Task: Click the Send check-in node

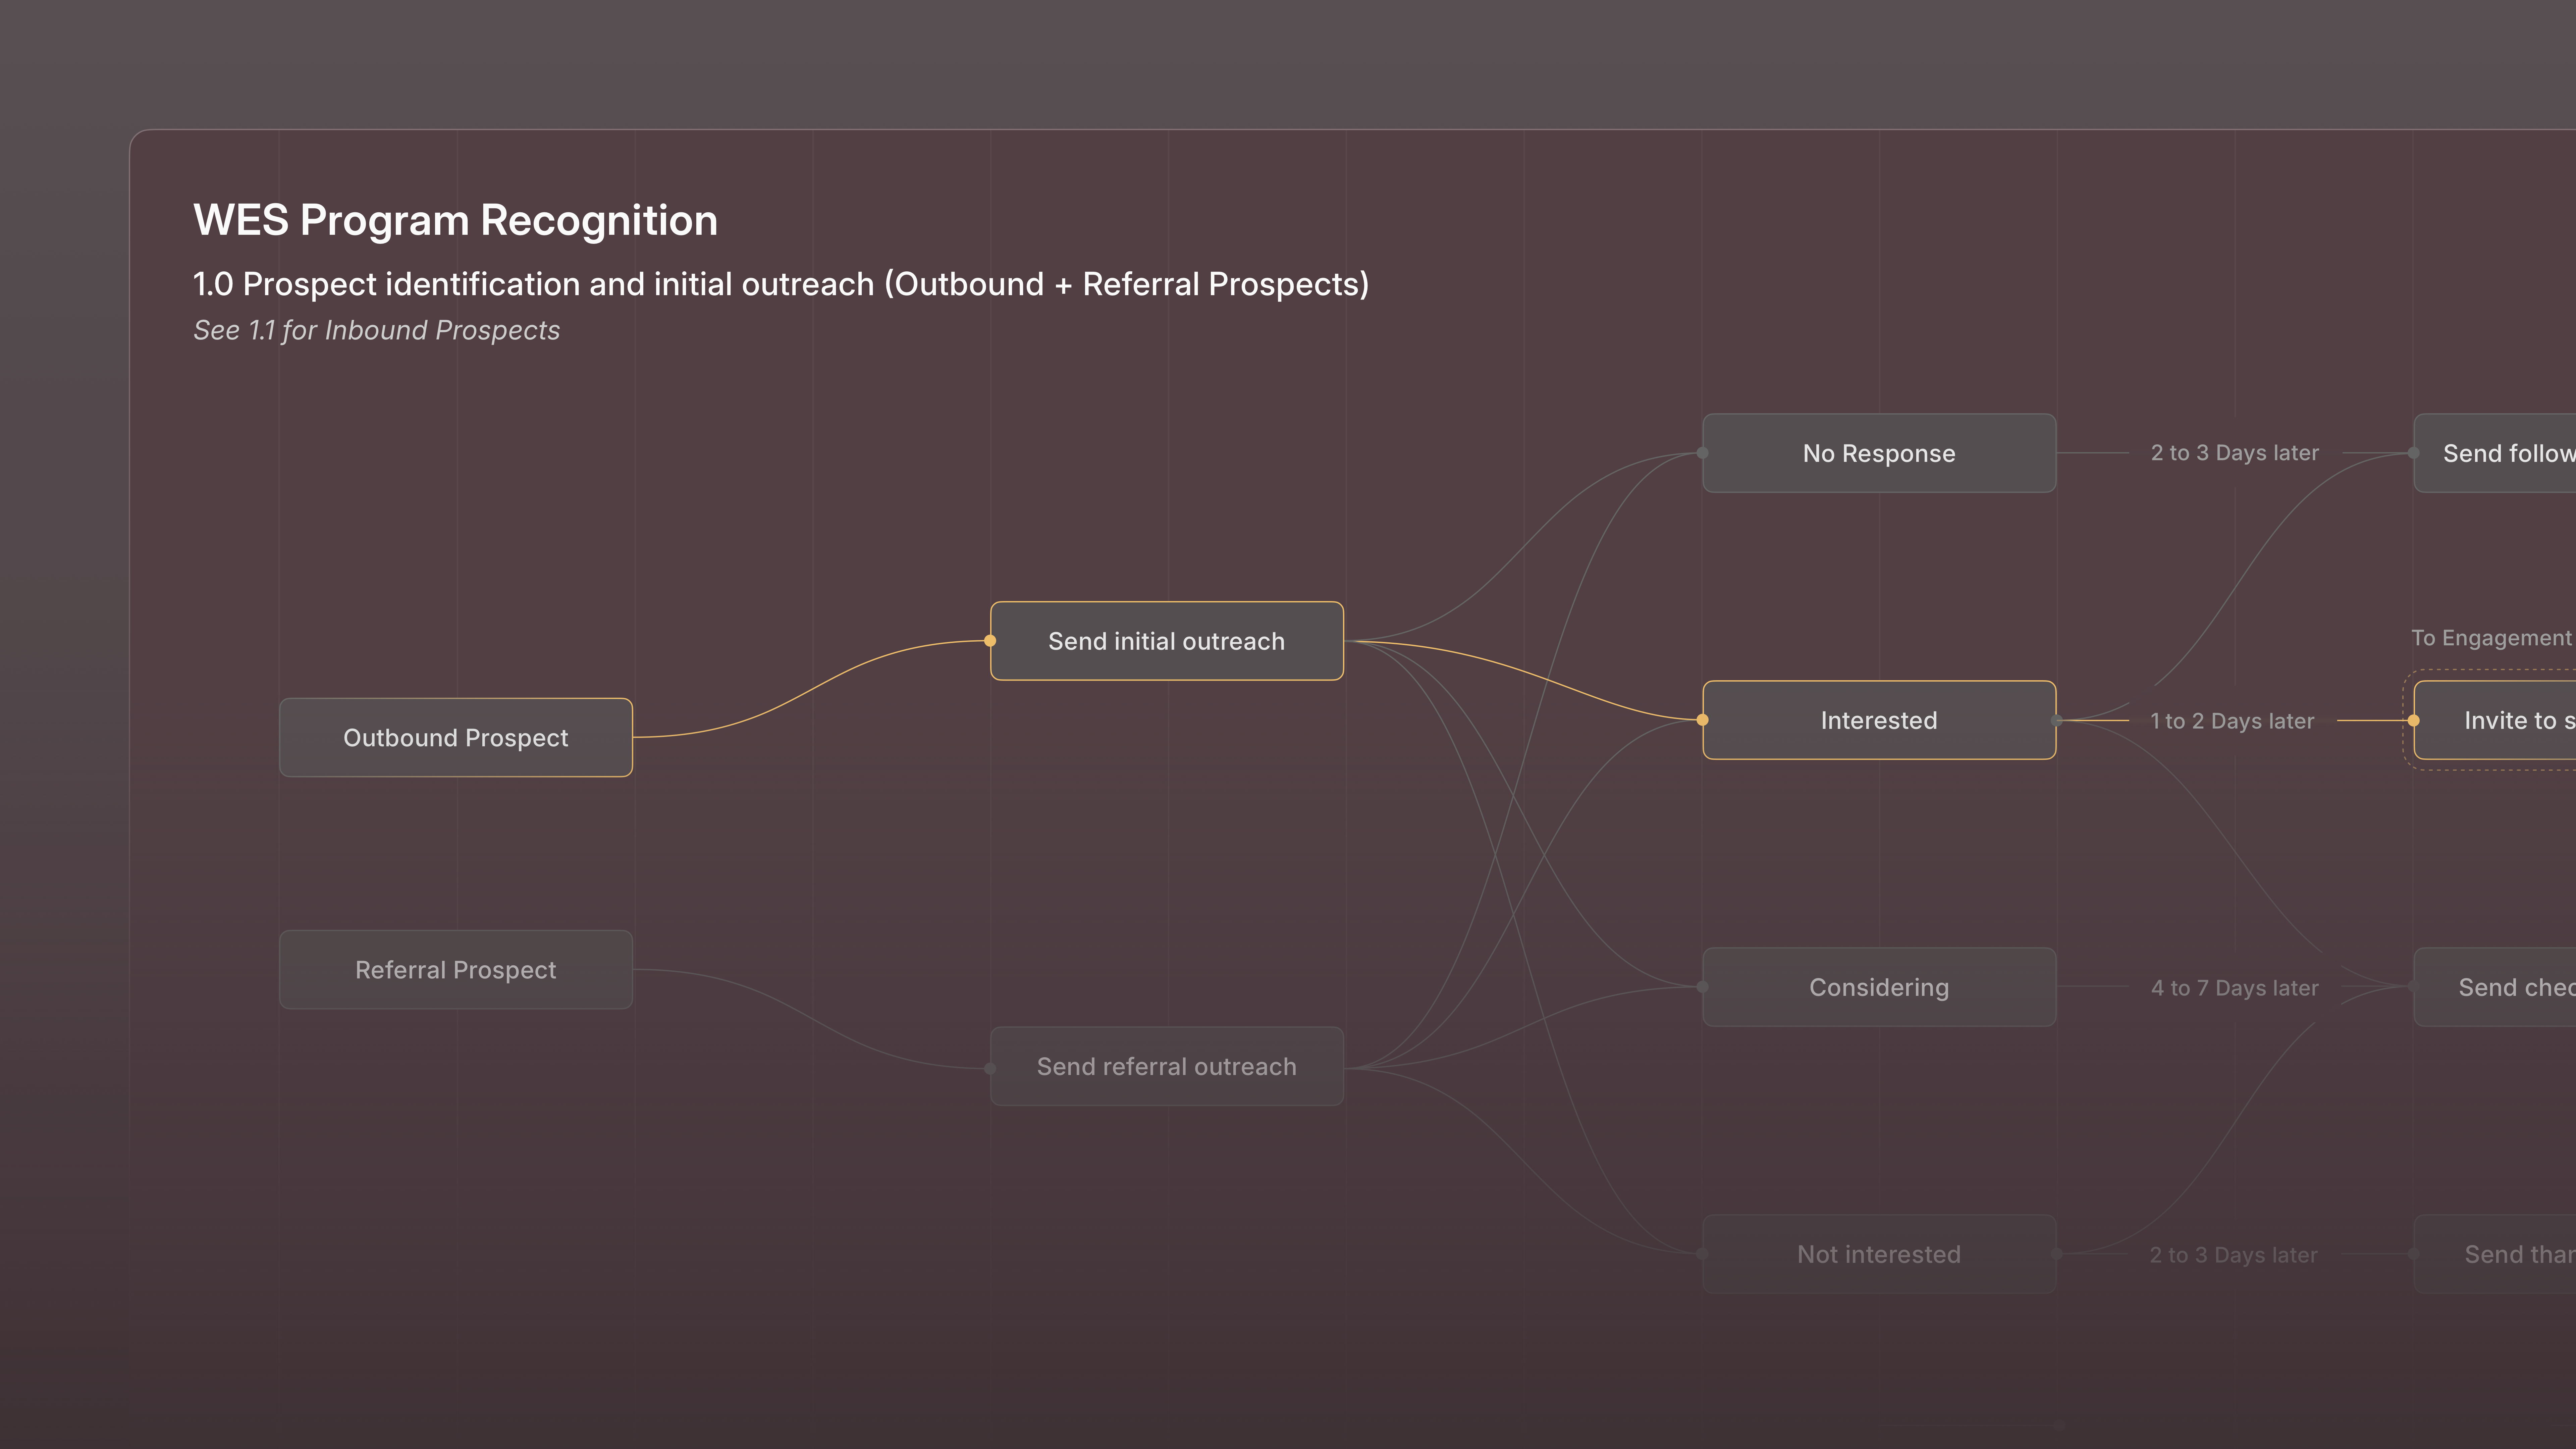Action: pos(2495,987)
